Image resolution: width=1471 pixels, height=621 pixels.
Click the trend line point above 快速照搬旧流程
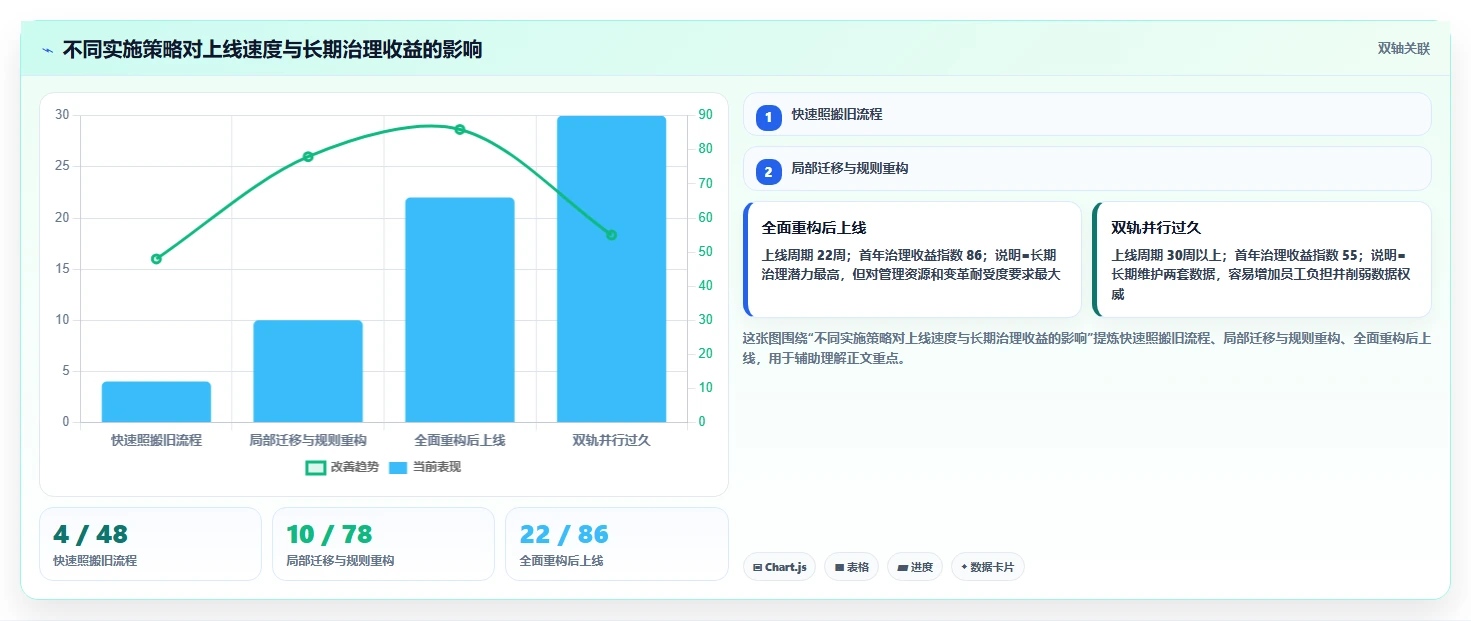156,259
